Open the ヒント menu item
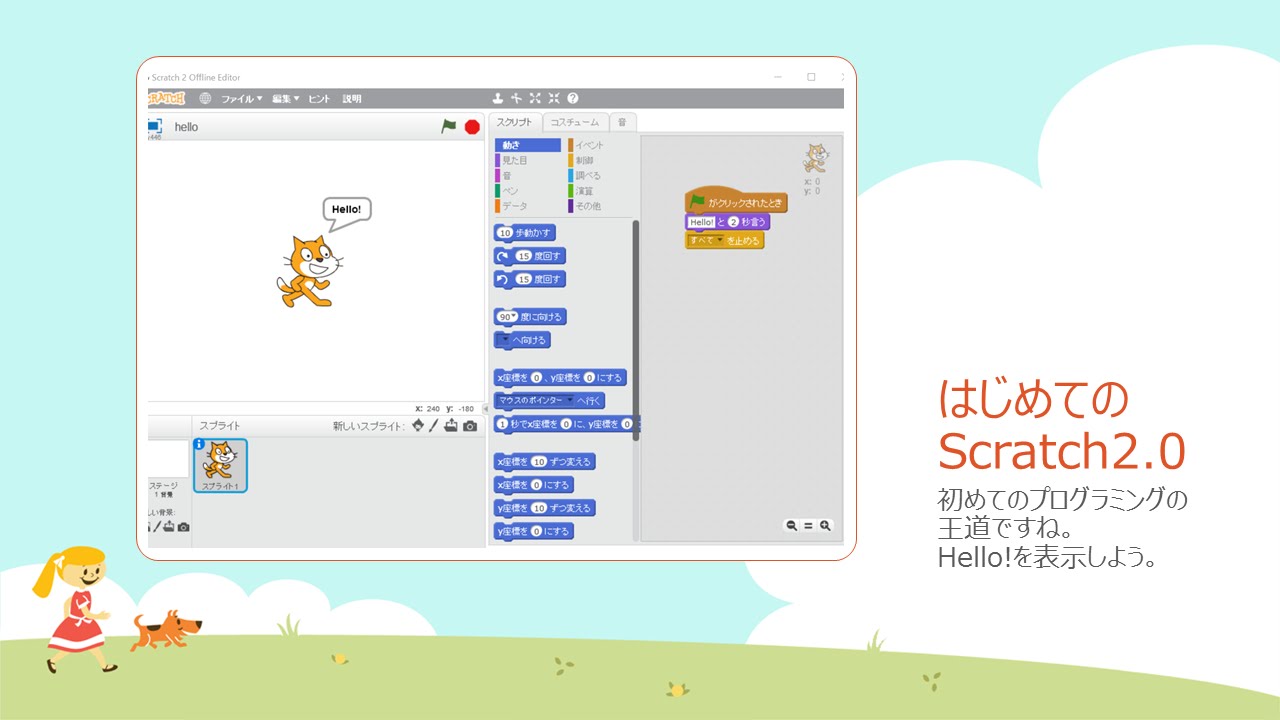The image size is (1280, 720). click(x=319, y=99)
